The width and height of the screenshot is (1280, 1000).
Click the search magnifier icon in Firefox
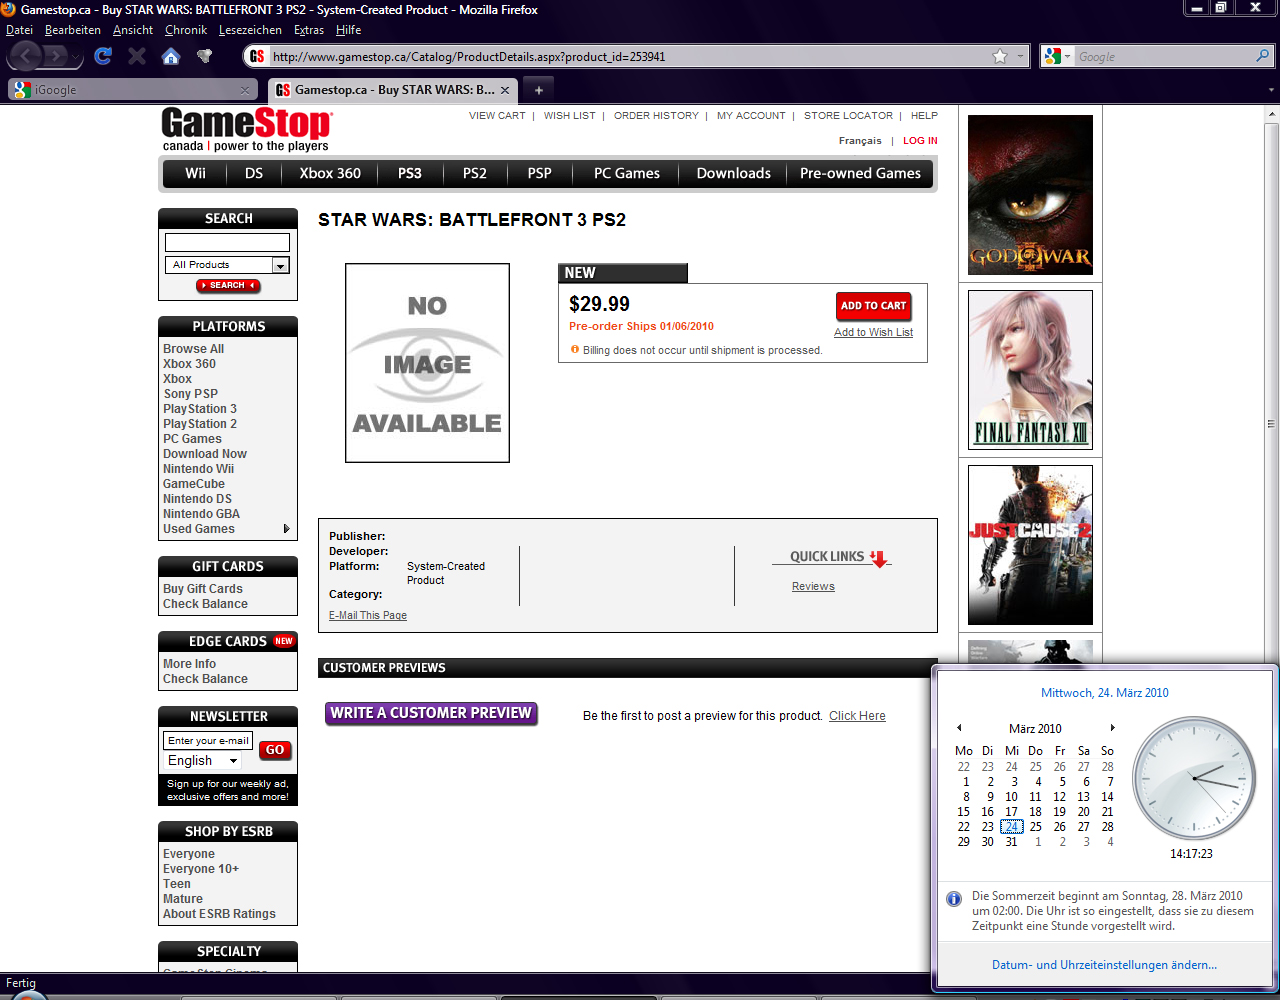click(x=1262, y=56)
